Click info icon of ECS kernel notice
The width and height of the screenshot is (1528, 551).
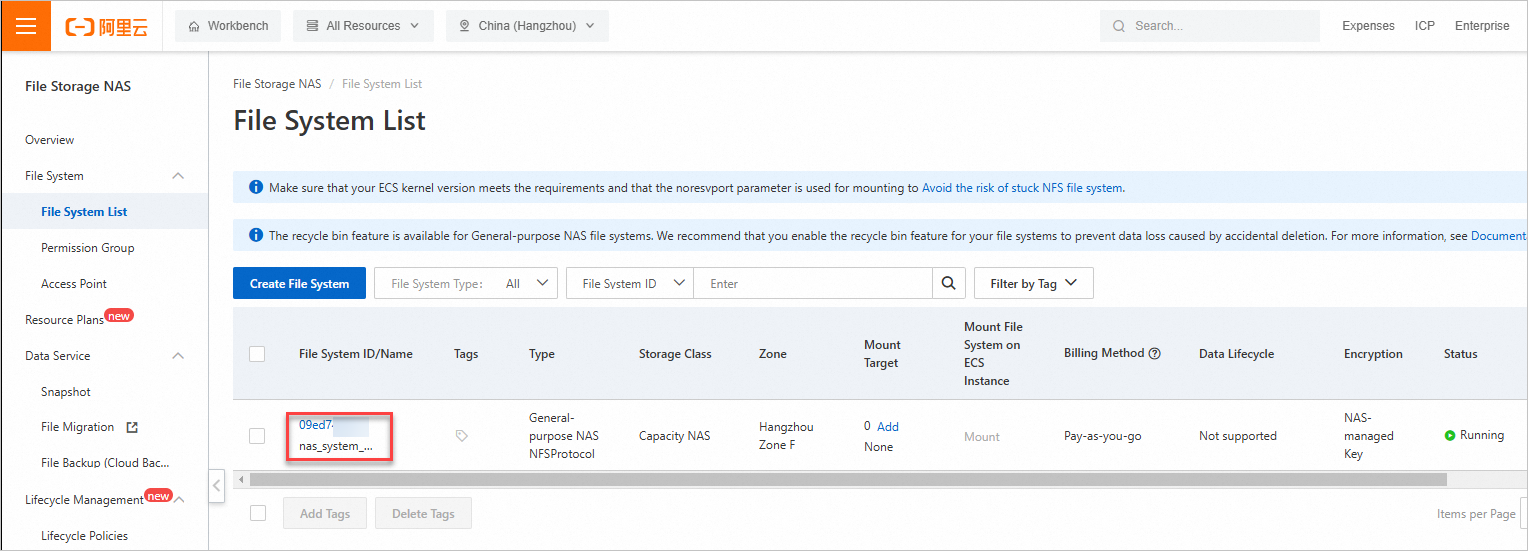pos(255,187)
